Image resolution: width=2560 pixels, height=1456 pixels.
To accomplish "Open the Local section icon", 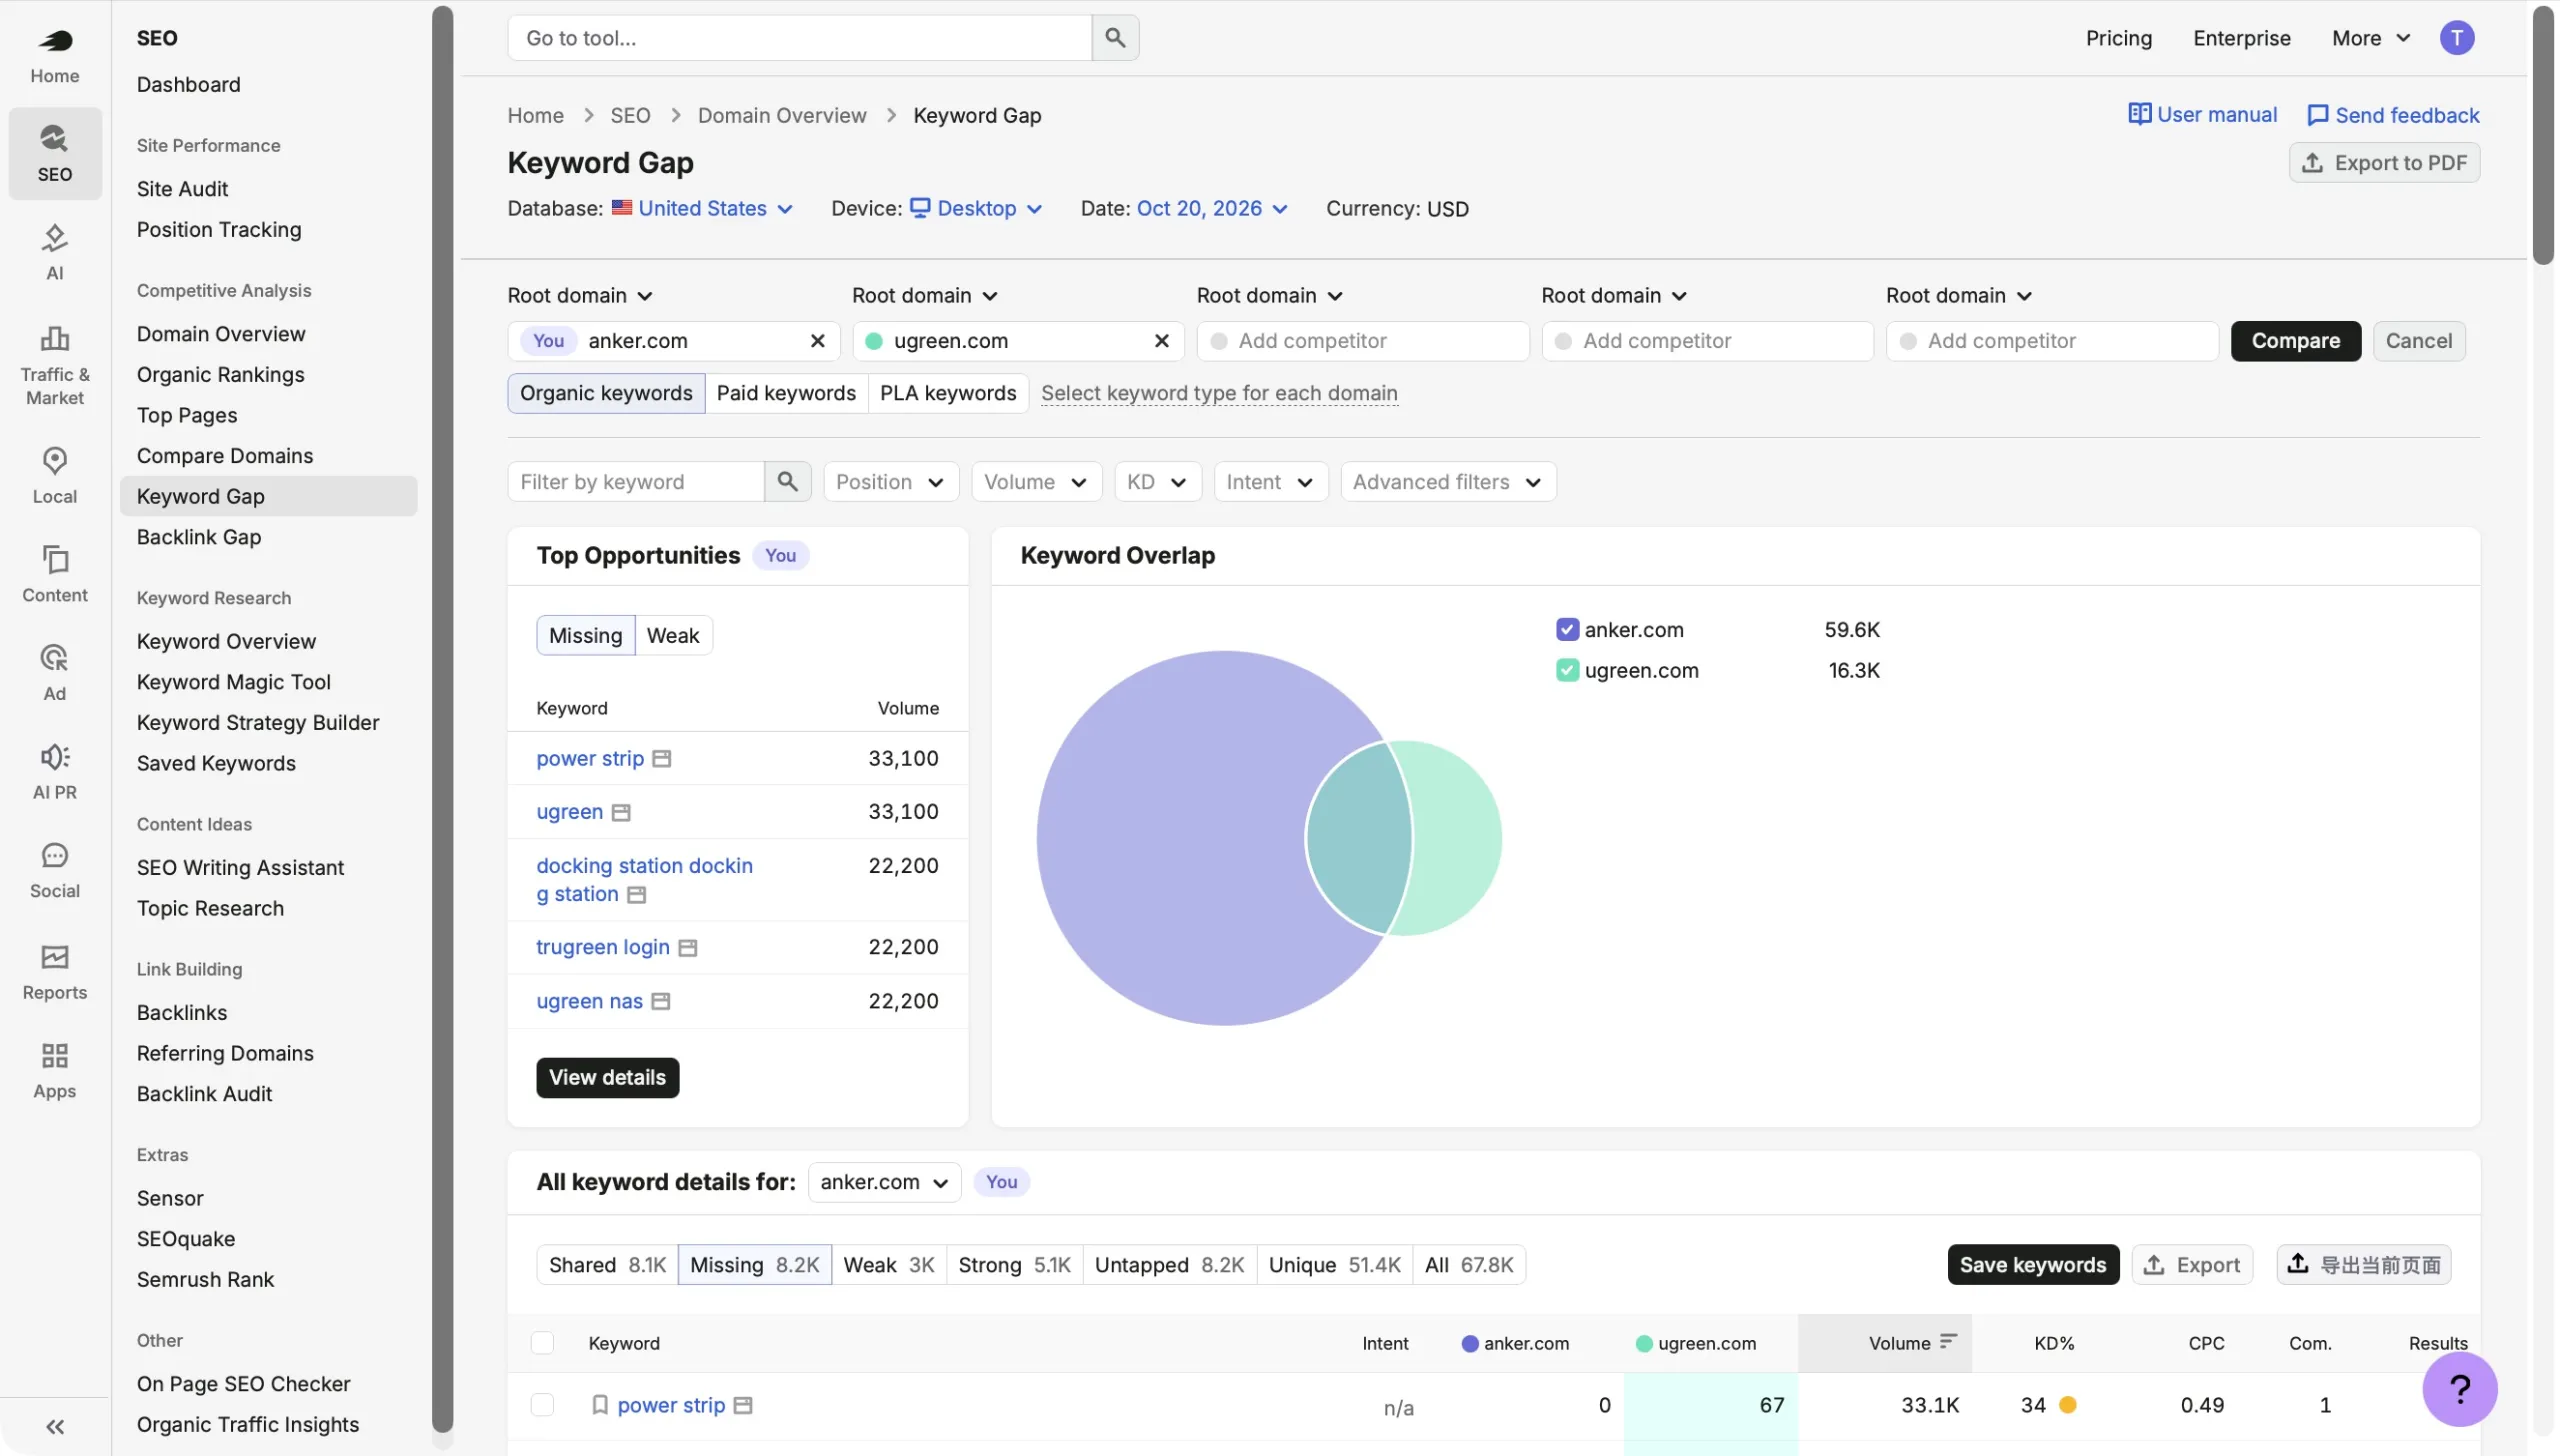I will [54, 475].
